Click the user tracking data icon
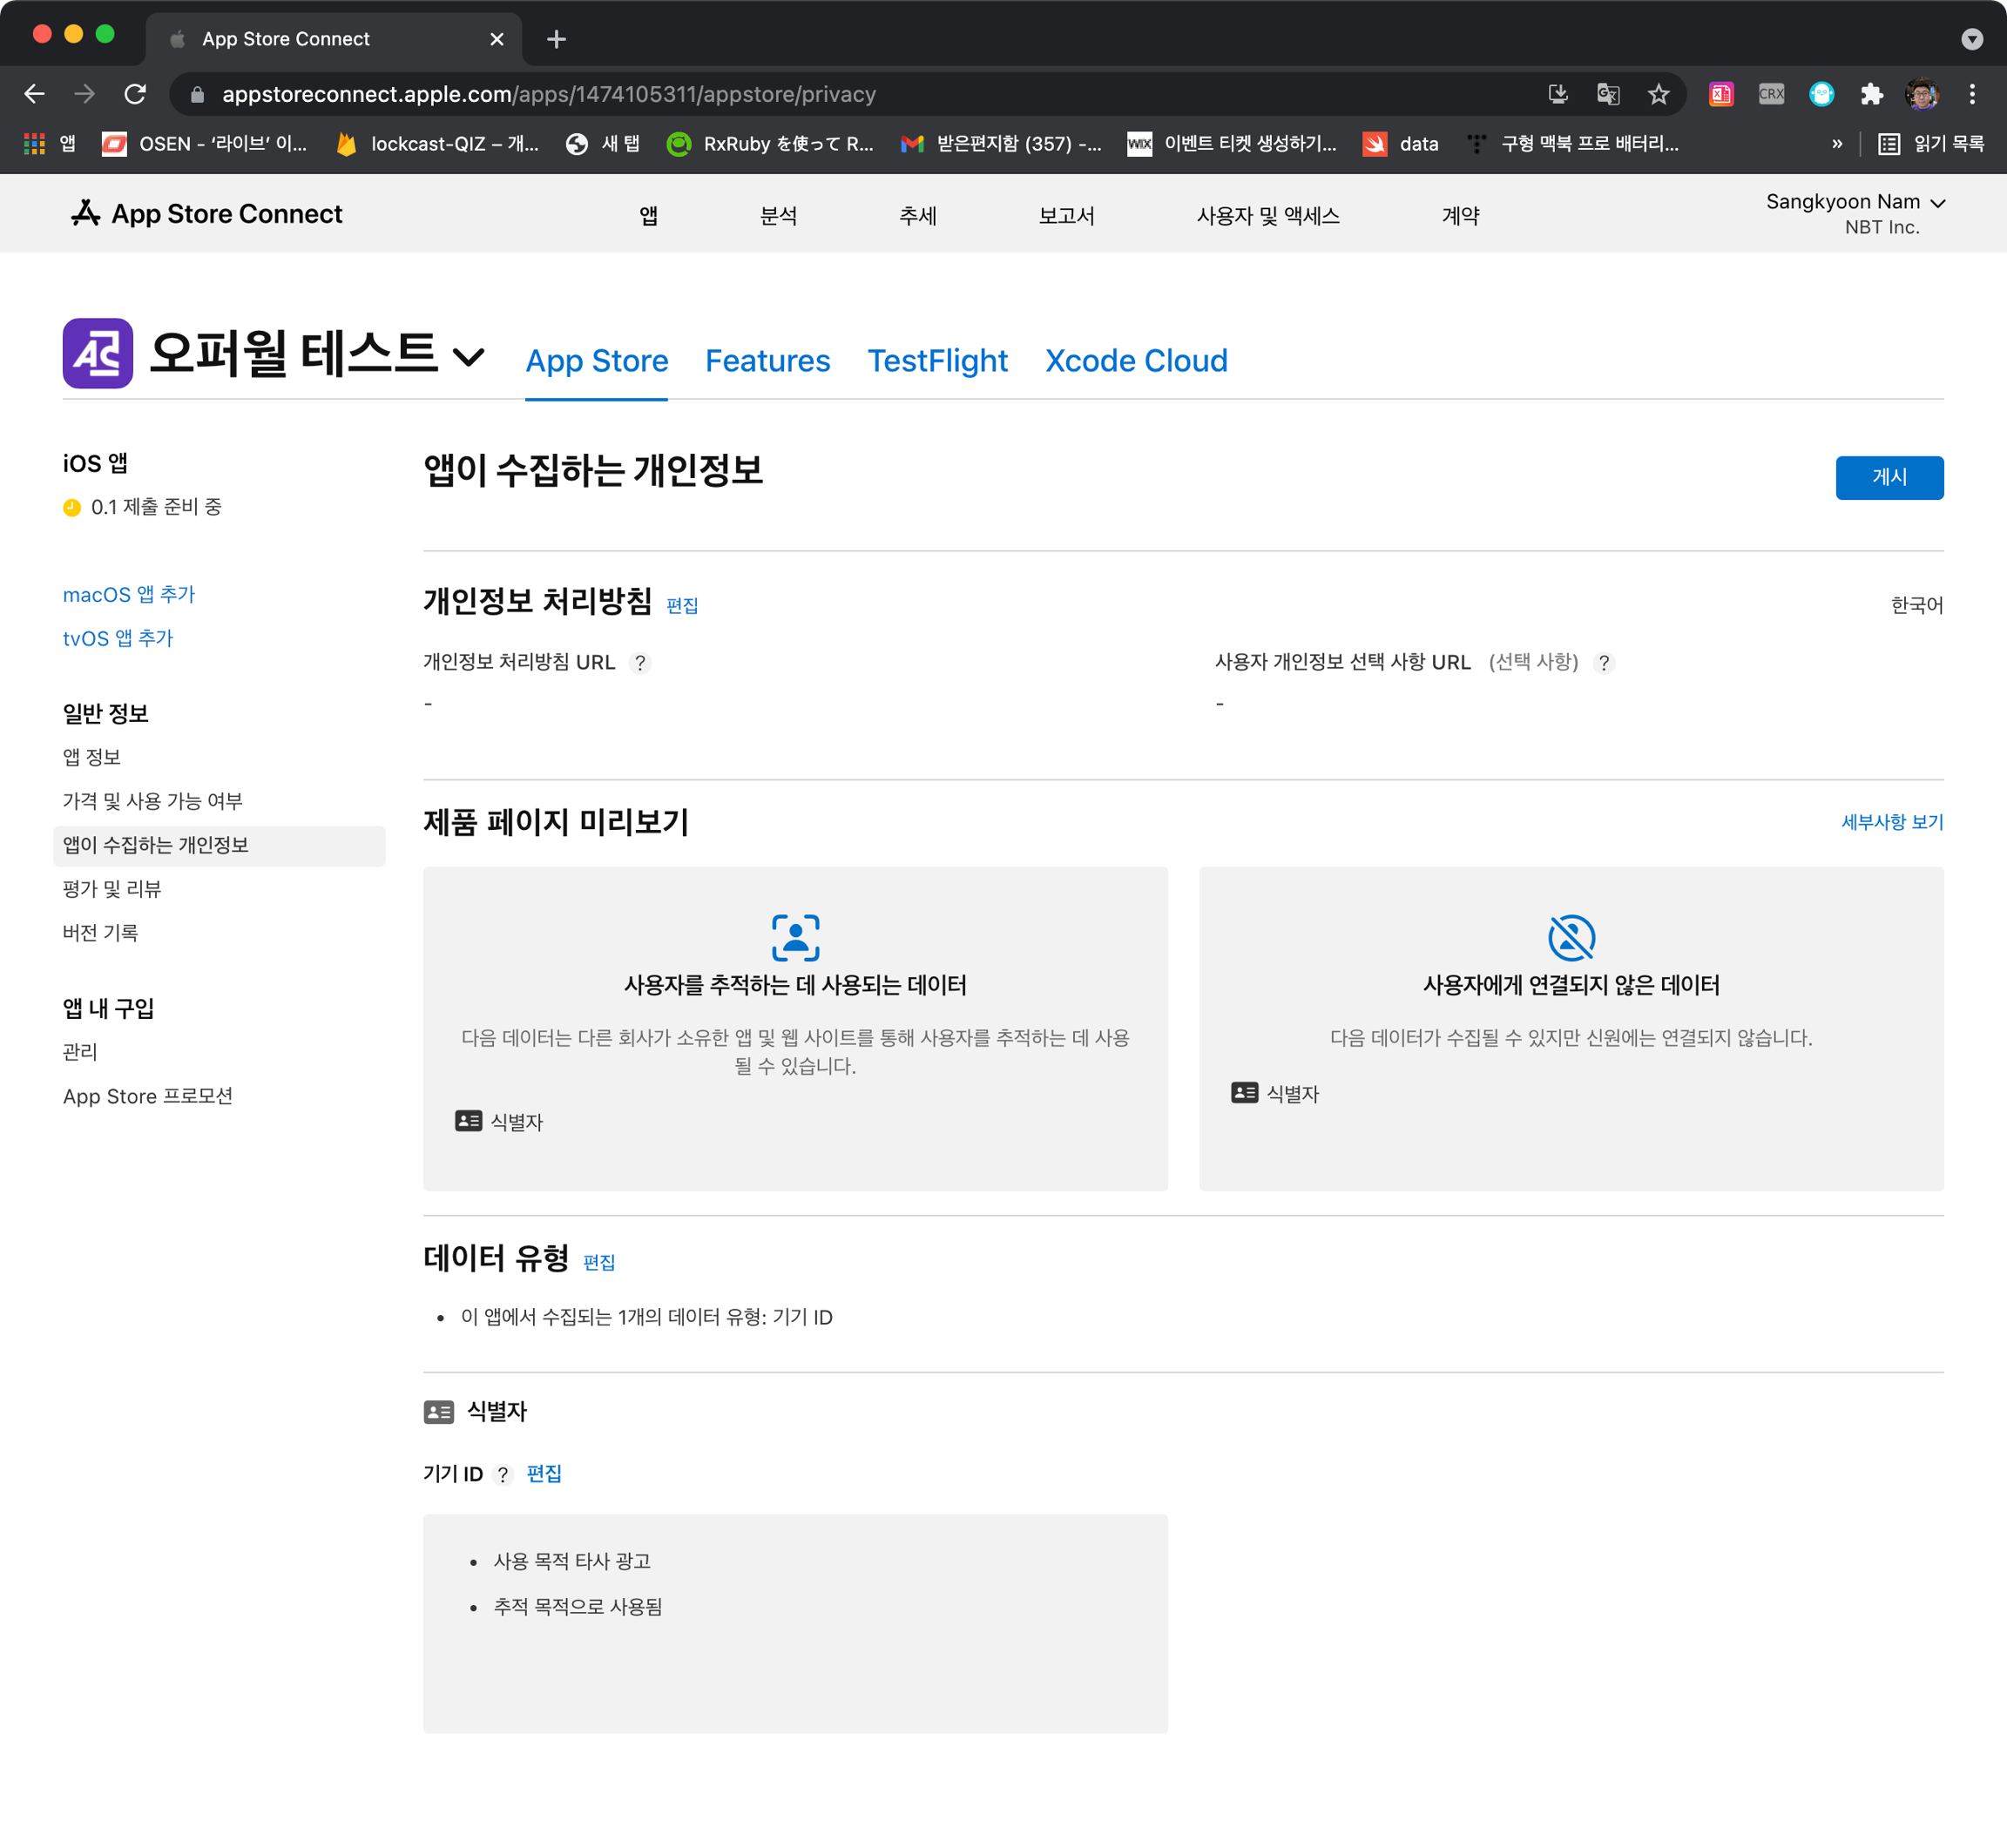The image size is (2007, 1848). pyautogui.click(x=795, y=938)
